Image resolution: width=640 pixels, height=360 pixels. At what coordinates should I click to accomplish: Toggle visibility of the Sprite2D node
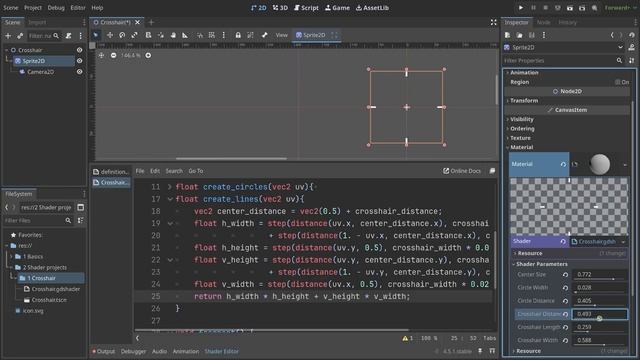point(80,61)
